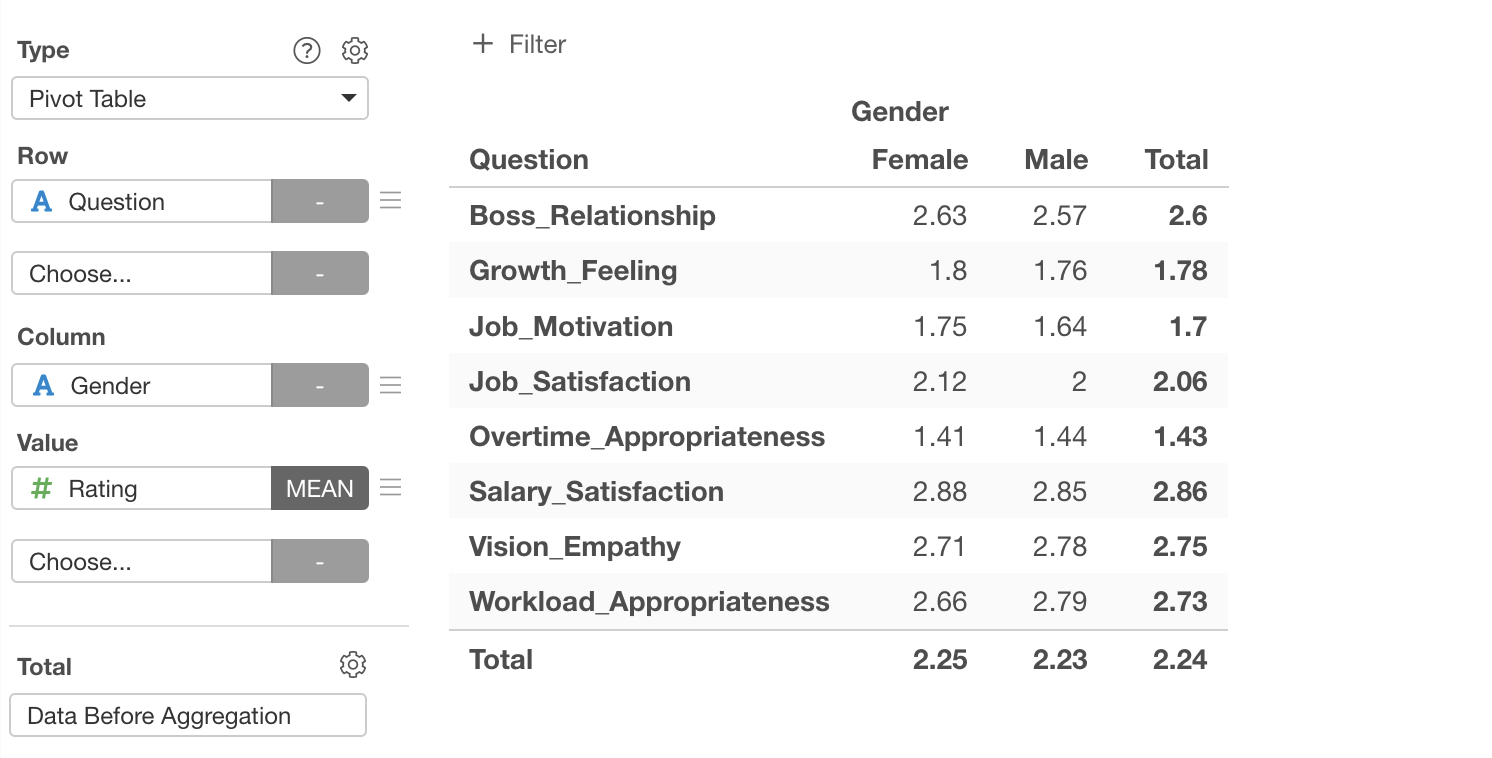Open chart type settings gear
This screenshot has height=758, width=1492.
click(355, 50)
